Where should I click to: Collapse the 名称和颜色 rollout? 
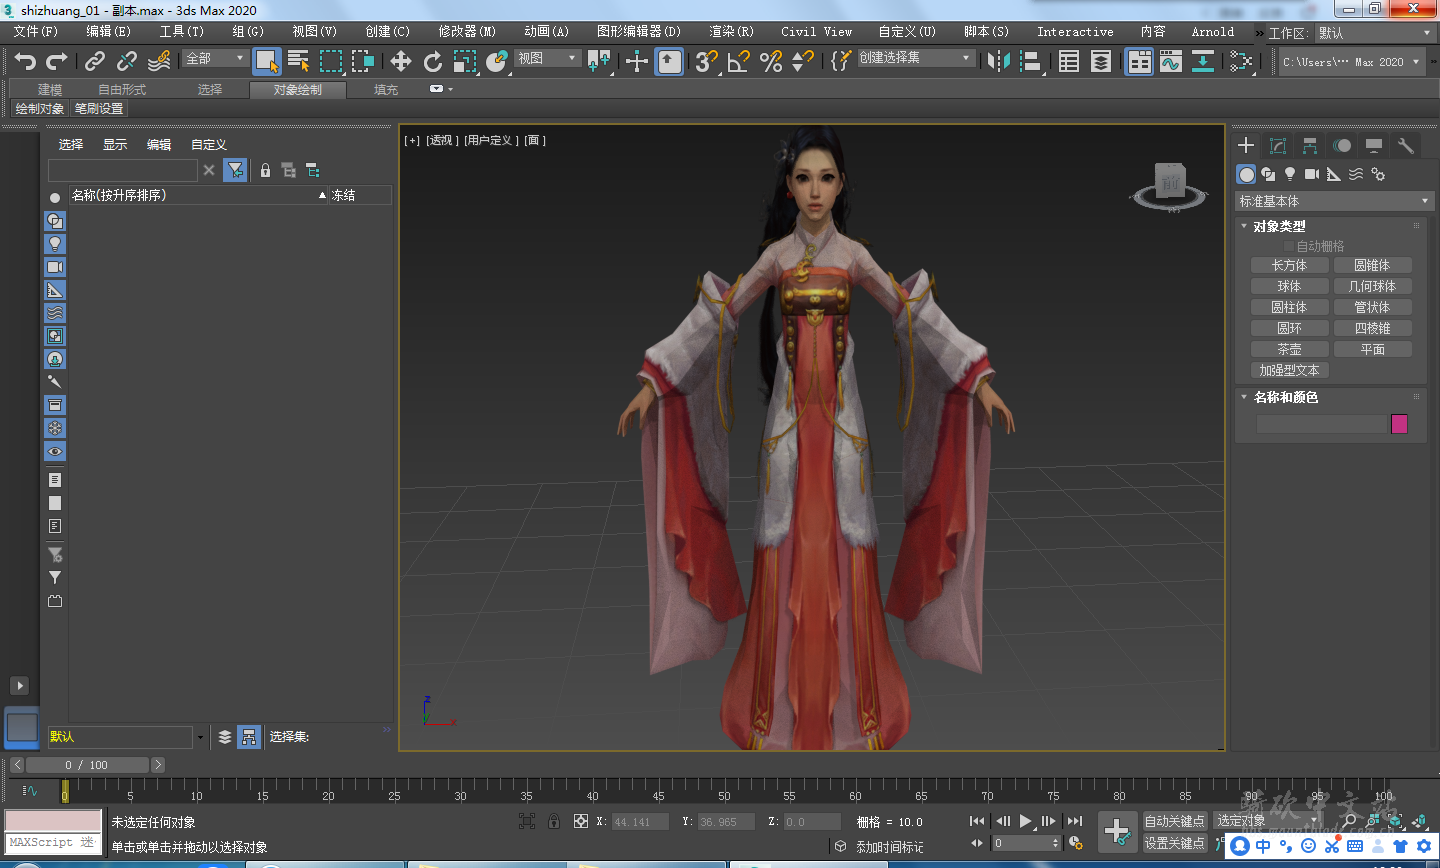coord(1285,397)
